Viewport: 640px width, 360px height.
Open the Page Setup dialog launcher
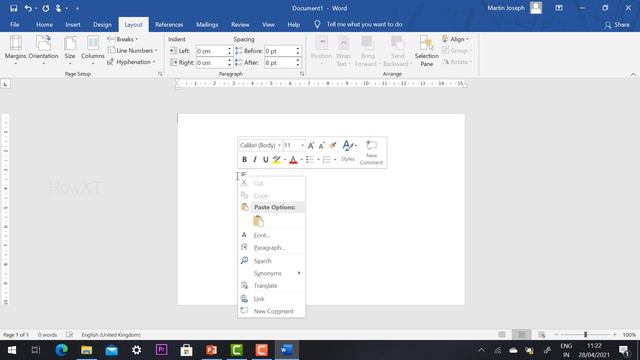[160, 74]
